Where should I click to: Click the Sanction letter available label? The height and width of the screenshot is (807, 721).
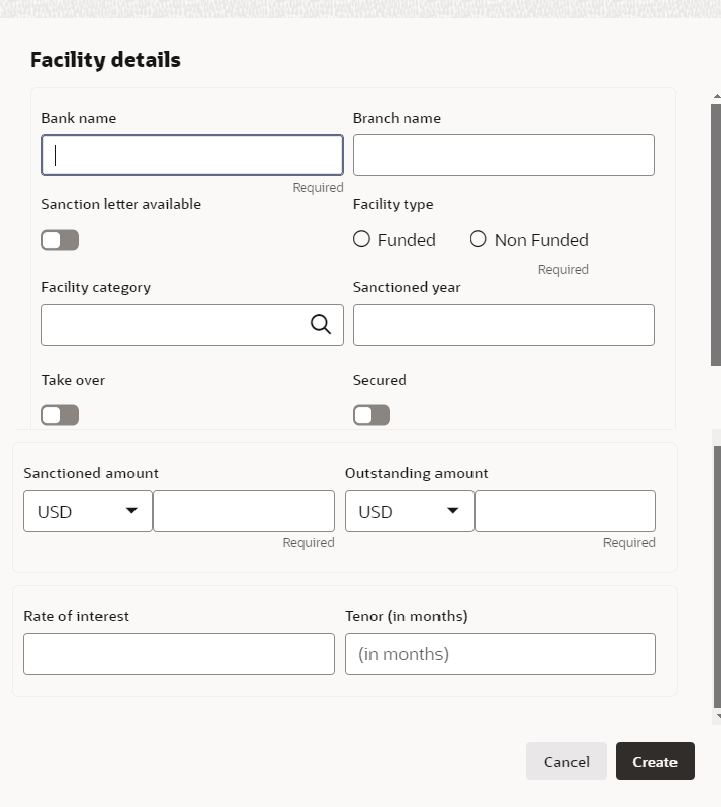click(x=121, y=204)
